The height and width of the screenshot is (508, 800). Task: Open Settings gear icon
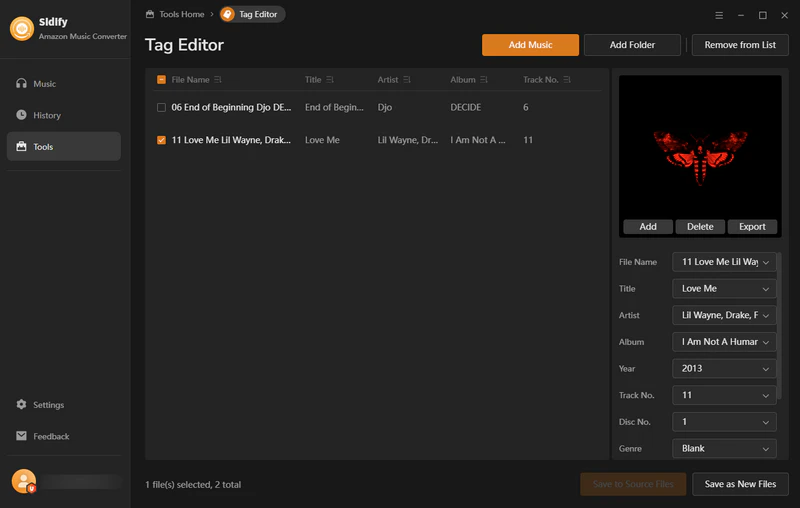[21, 404]
